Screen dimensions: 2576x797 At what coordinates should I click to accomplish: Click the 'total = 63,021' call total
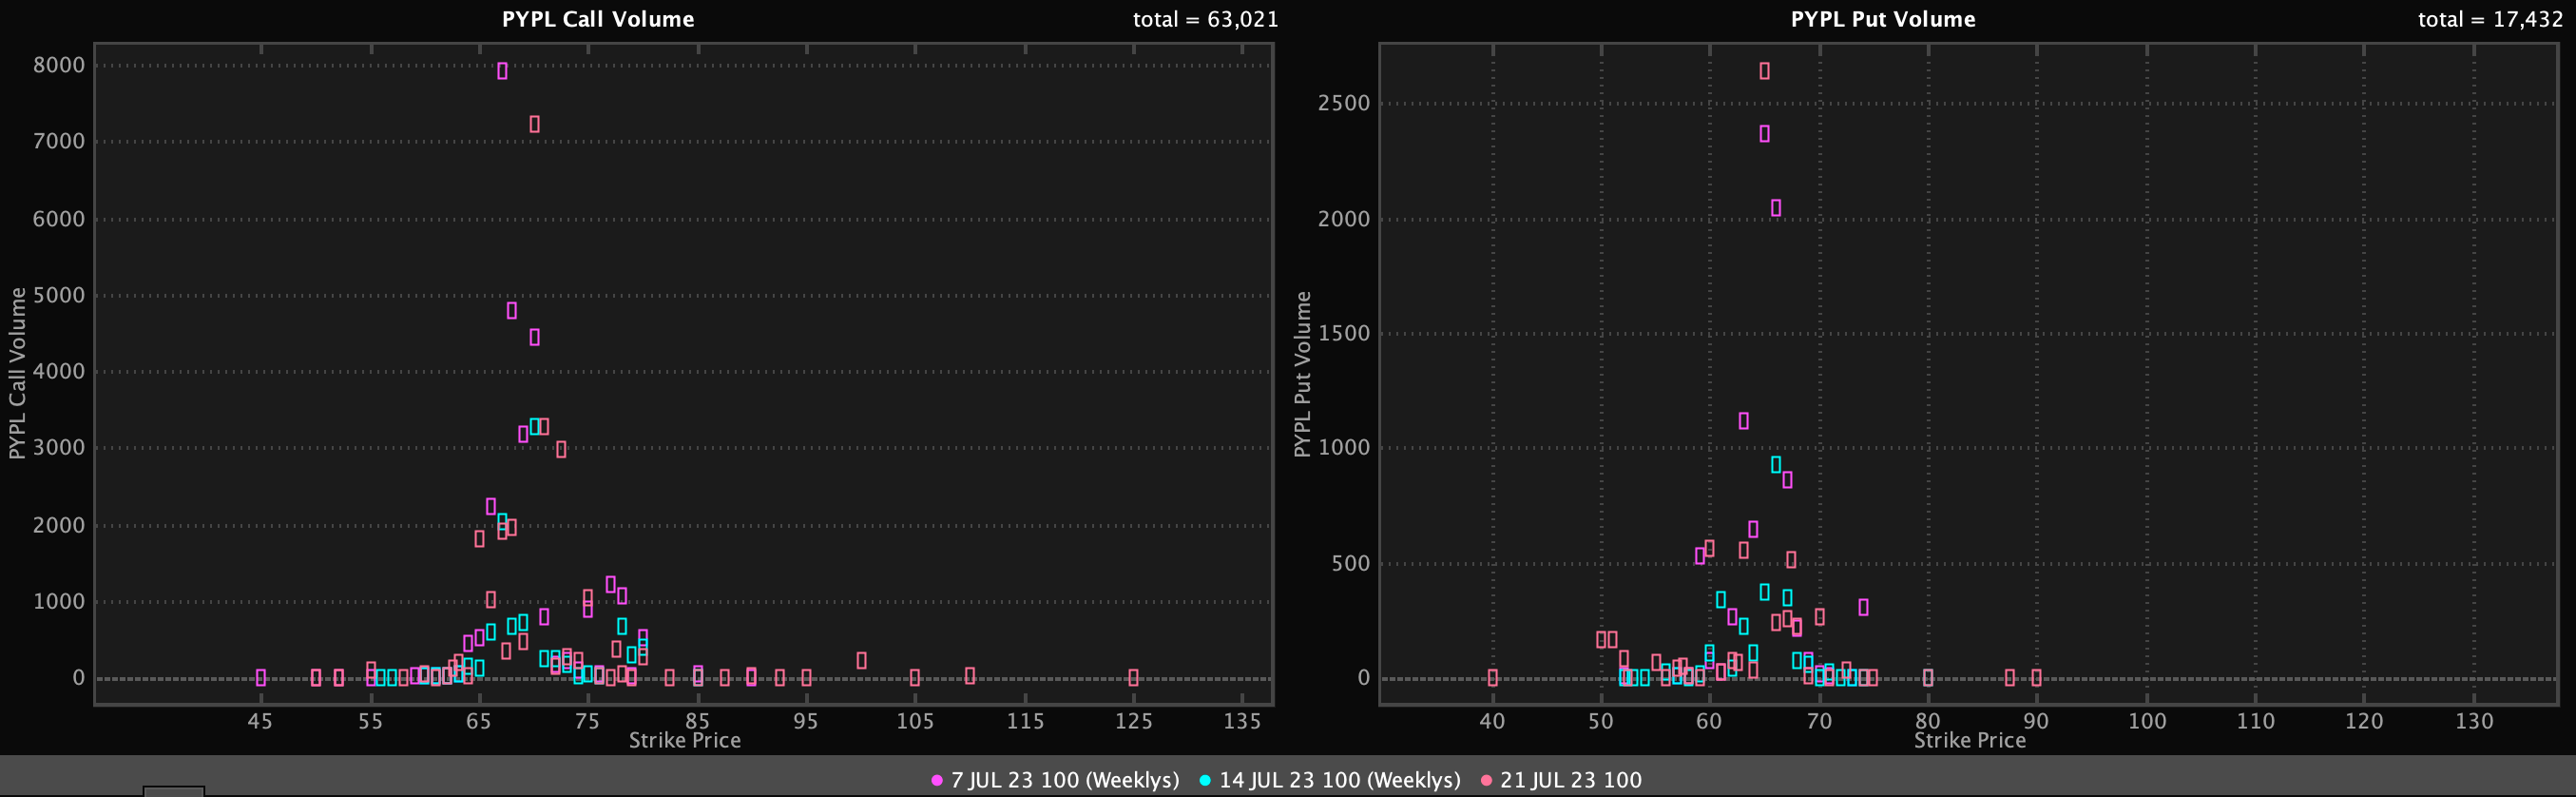pos(1205,19)
